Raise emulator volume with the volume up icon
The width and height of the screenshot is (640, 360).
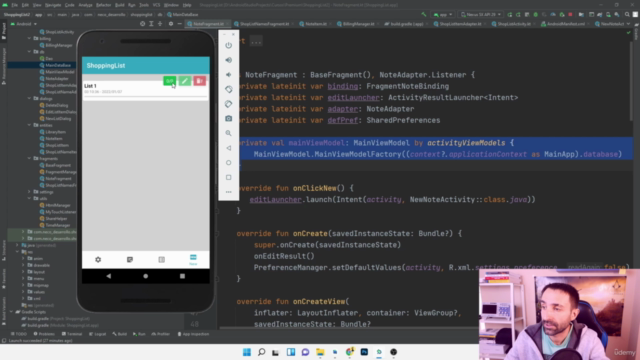(x=229, y=60)
